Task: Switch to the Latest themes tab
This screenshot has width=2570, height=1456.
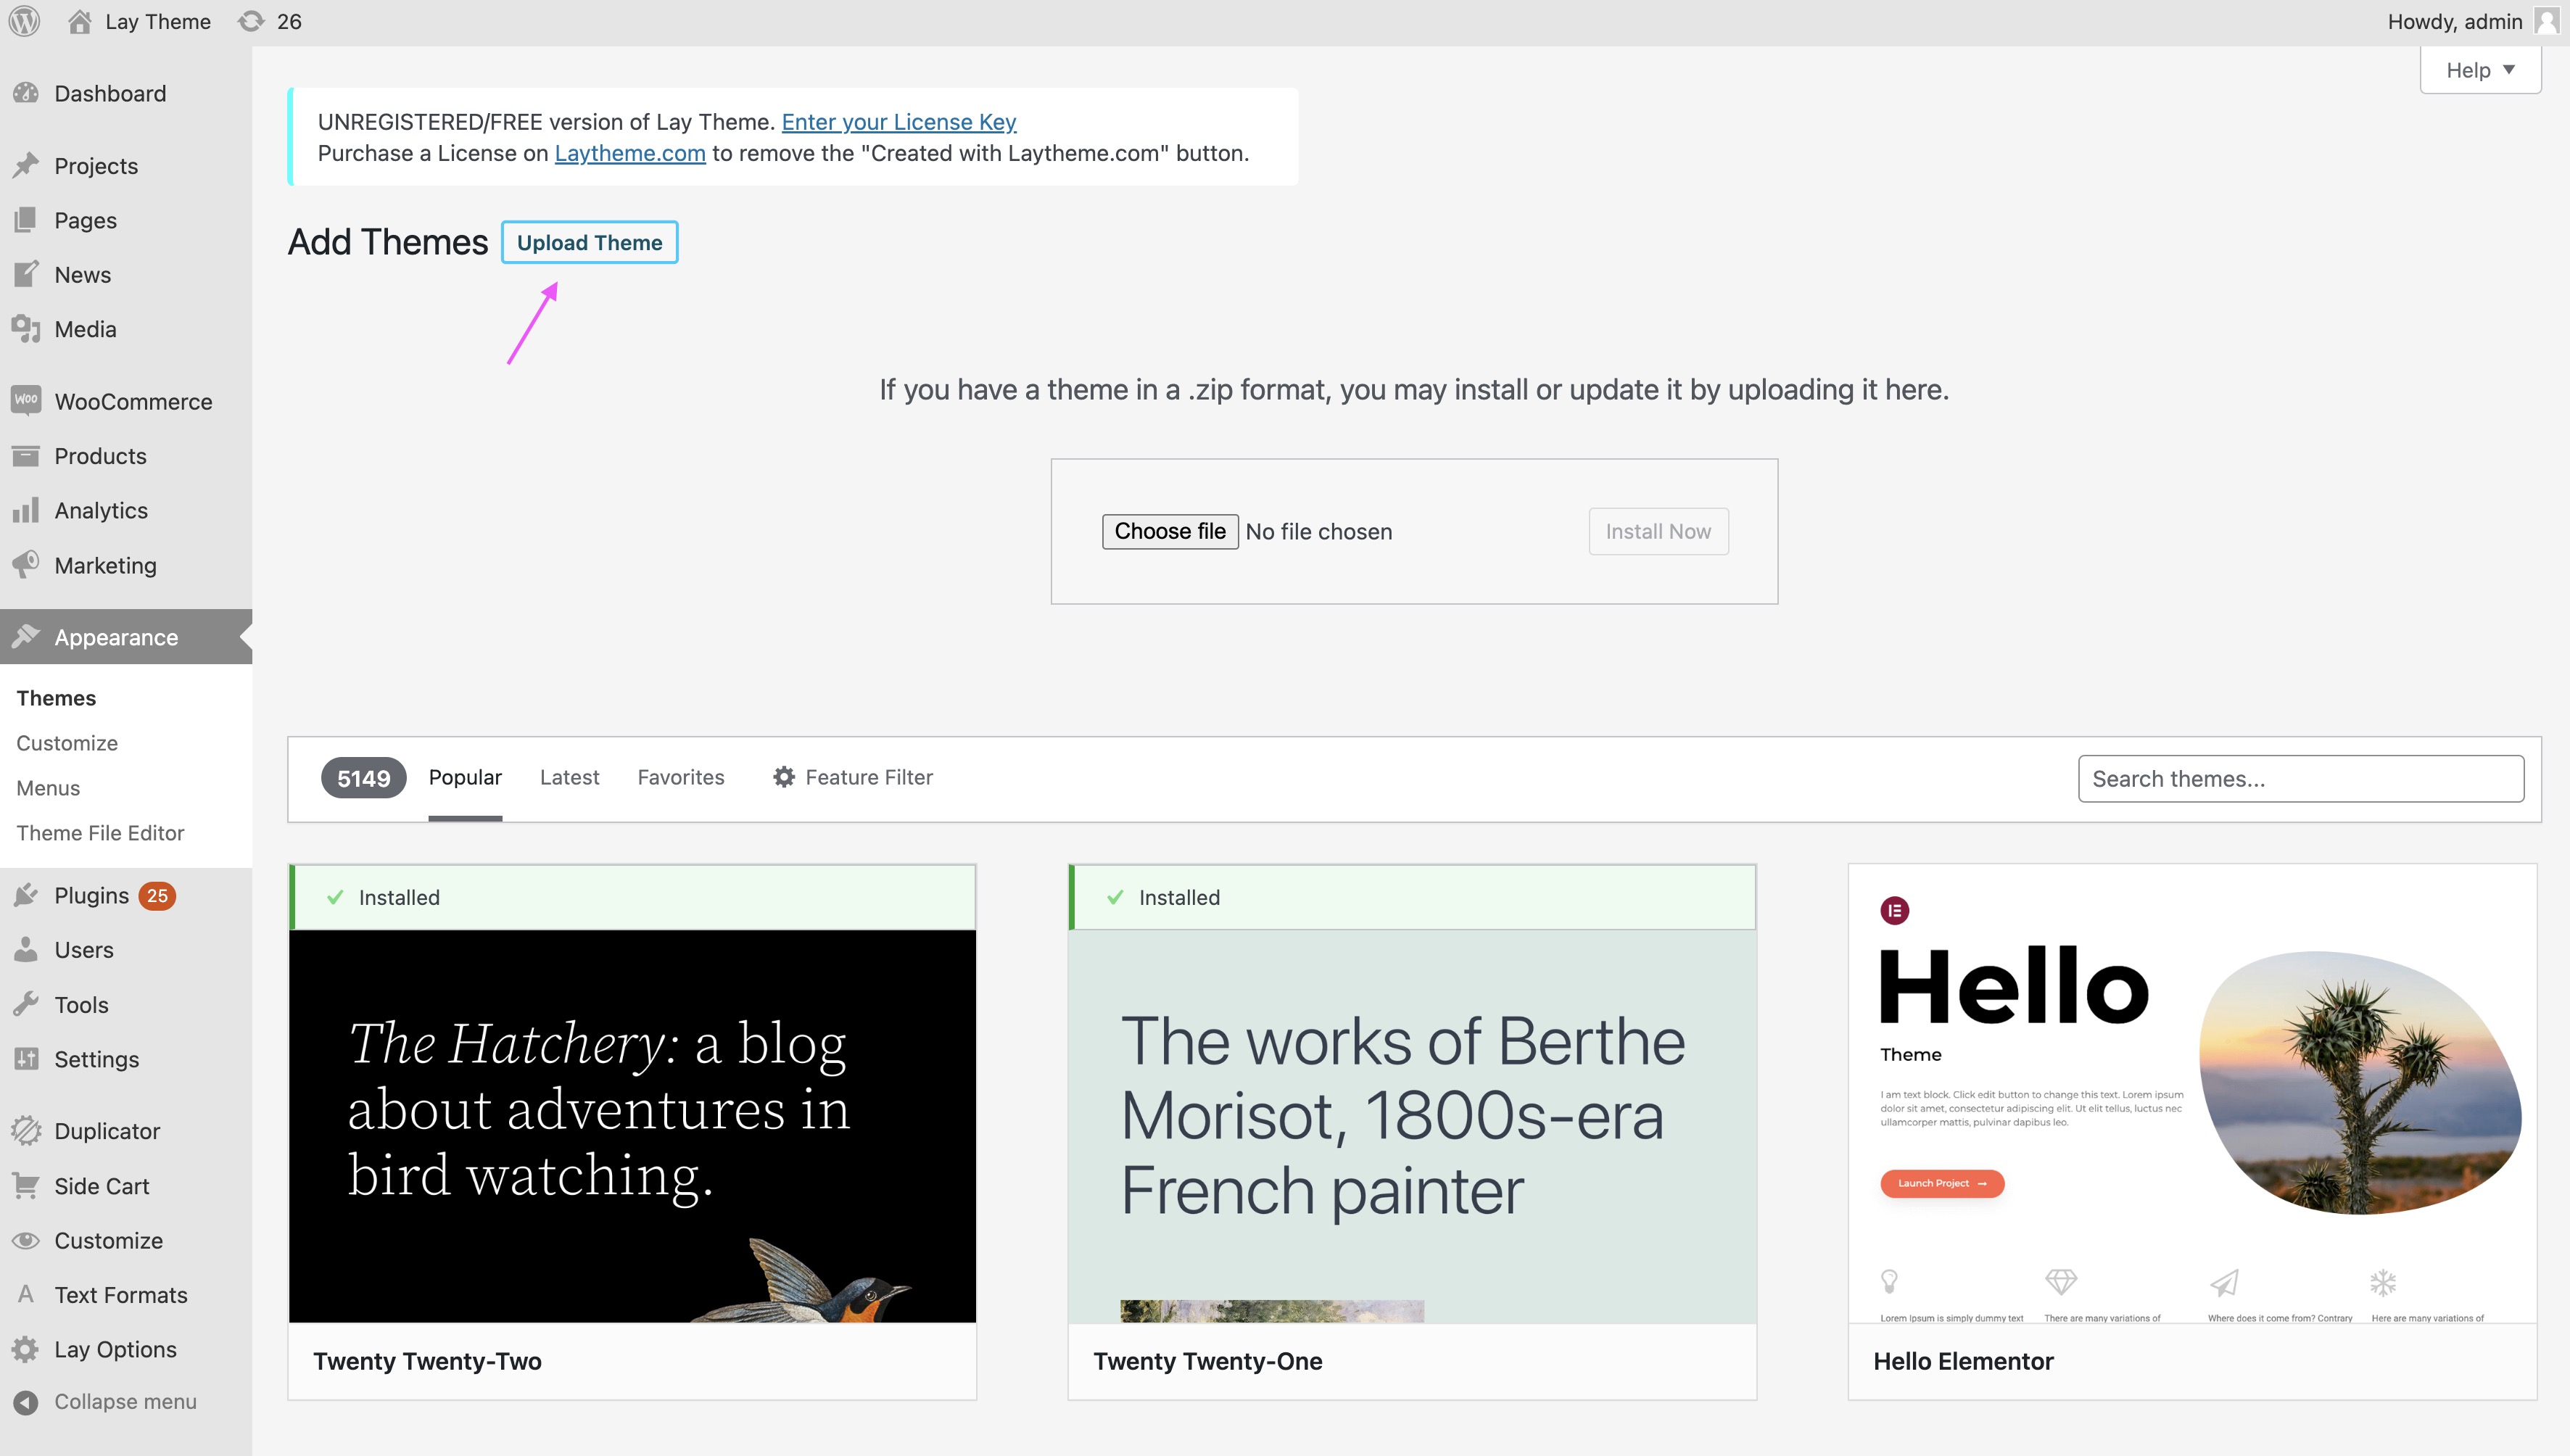Action: 569,777
